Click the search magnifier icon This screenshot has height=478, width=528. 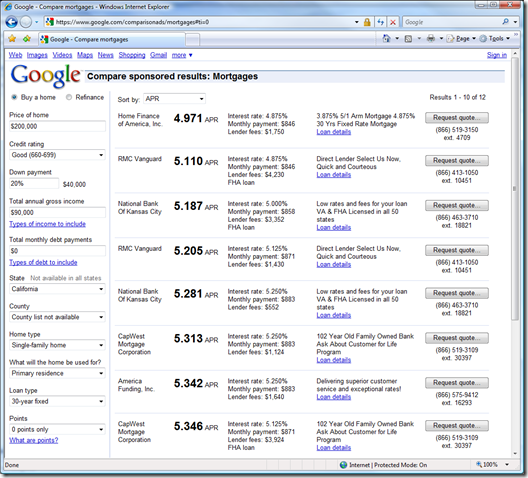tap(505, 22)
